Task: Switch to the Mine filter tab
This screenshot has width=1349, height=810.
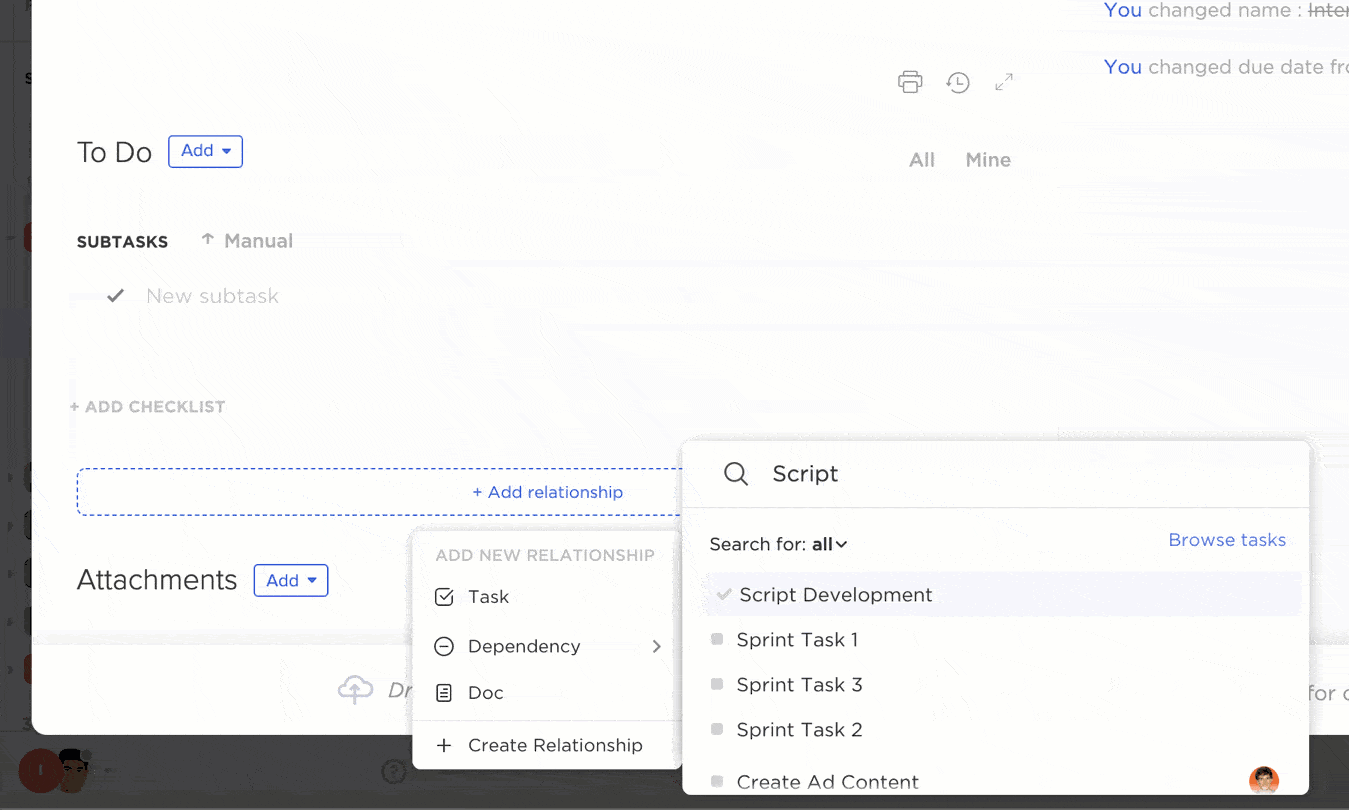Action: pos(987,160)
